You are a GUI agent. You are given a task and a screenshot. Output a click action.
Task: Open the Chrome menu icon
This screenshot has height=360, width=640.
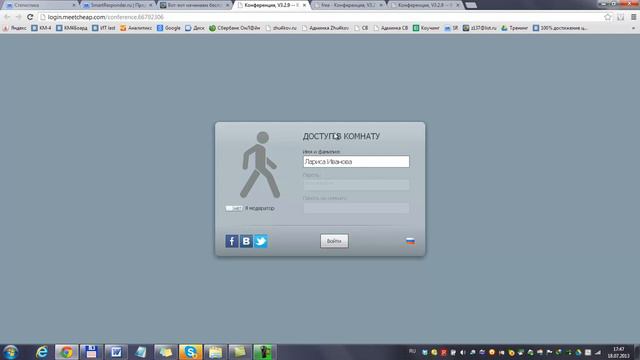click(633, 17)
